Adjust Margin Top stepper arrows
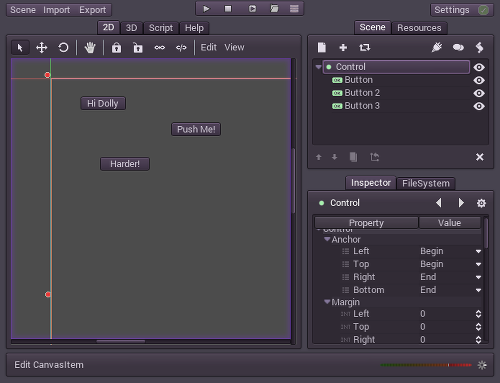 tap(478, 327)
